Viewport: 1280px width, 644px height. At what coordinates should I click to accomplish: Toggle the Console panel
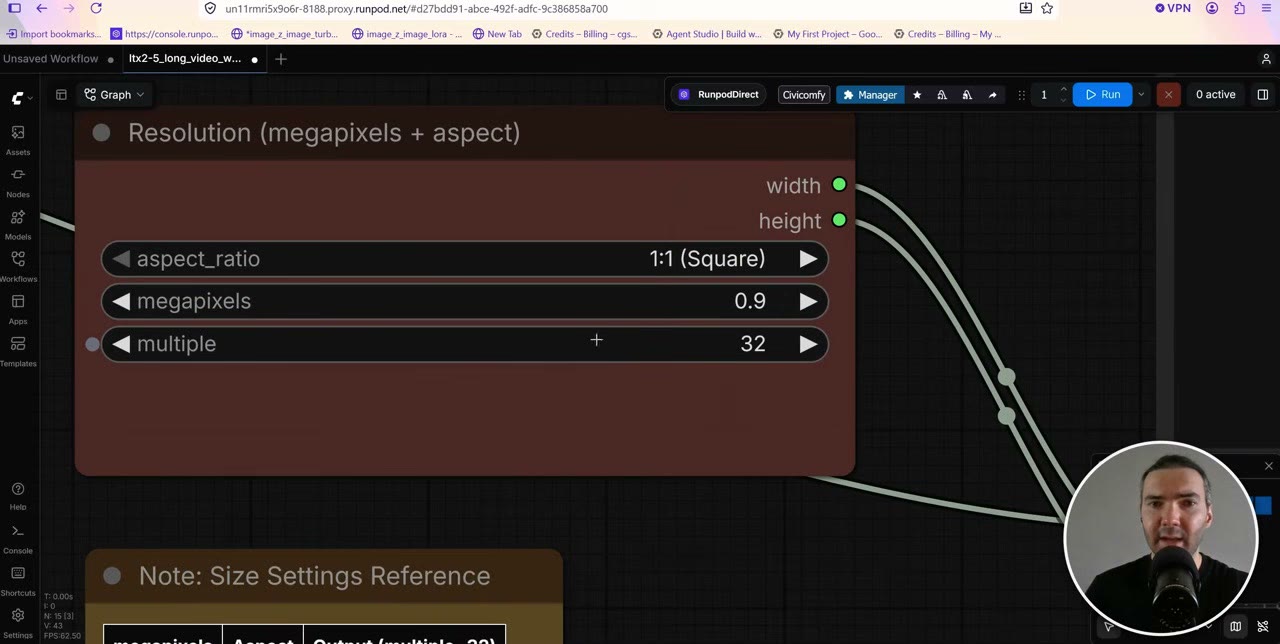(x=18, y=538)
